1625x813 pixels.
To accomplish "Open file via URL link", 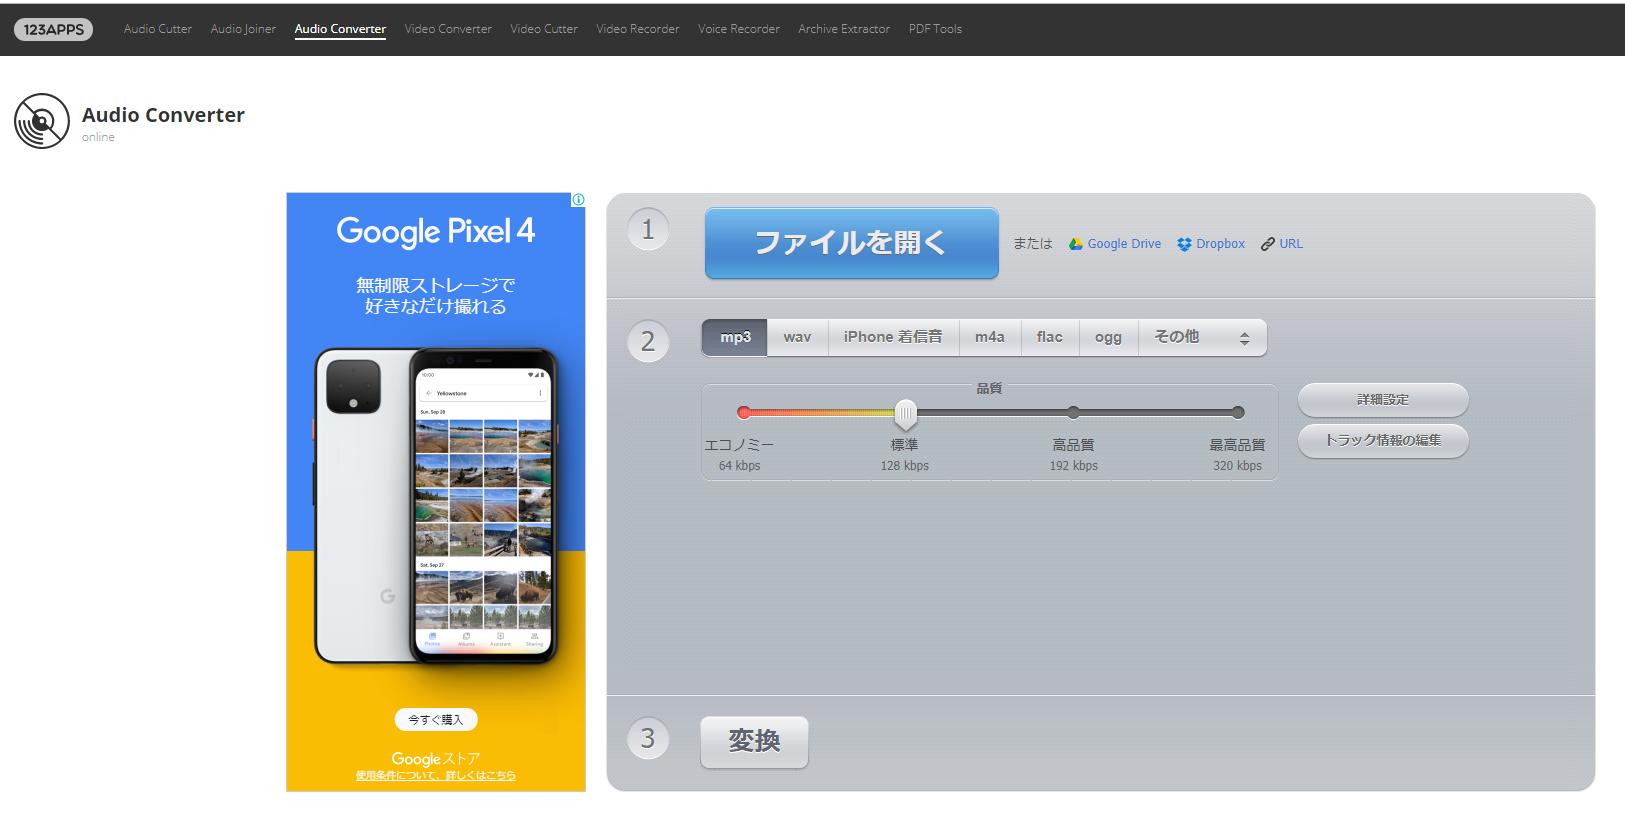I will pyautogui.click(x=1291, y=244).
